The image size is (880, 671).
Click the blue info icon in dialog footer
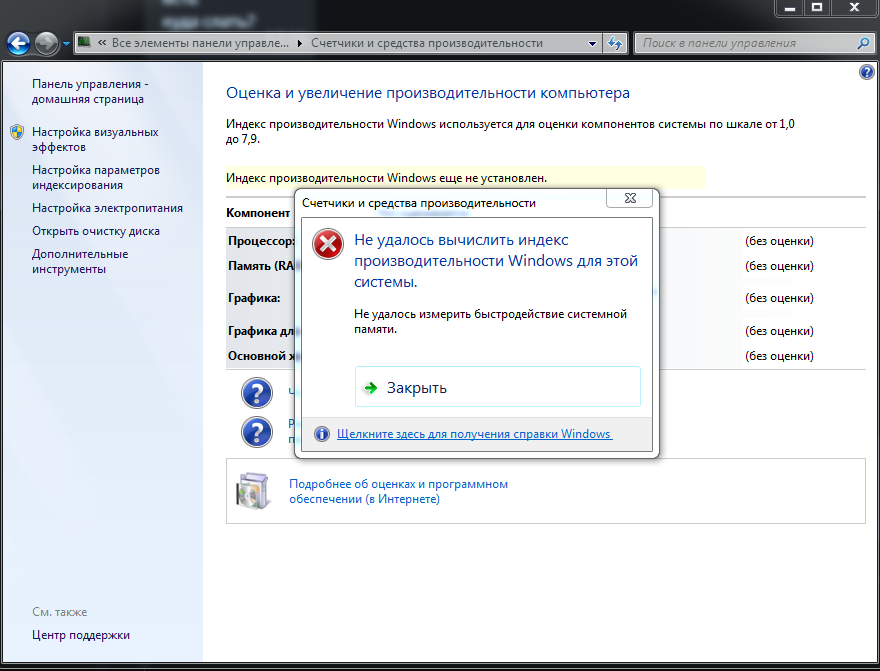(322, 434)
